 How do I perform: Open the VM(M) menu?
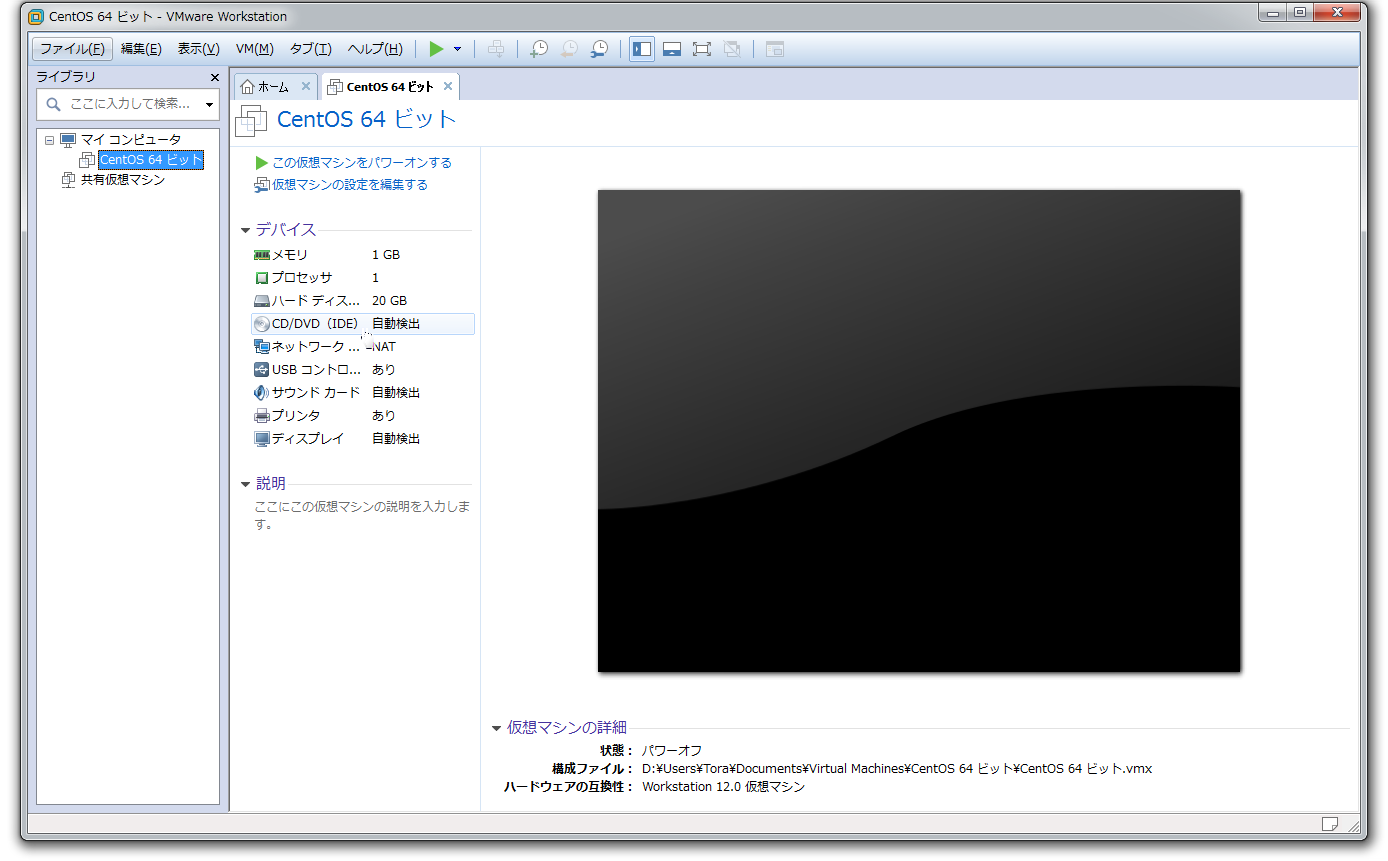coord(253,48)
